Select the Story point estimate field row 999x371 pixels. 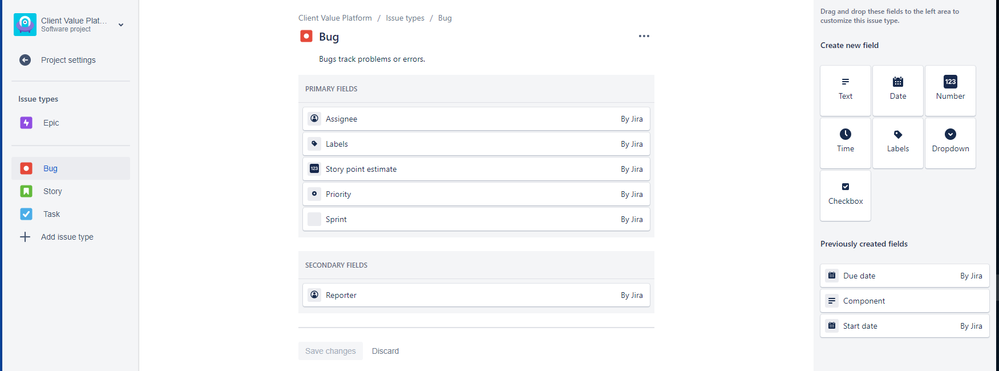476,169
